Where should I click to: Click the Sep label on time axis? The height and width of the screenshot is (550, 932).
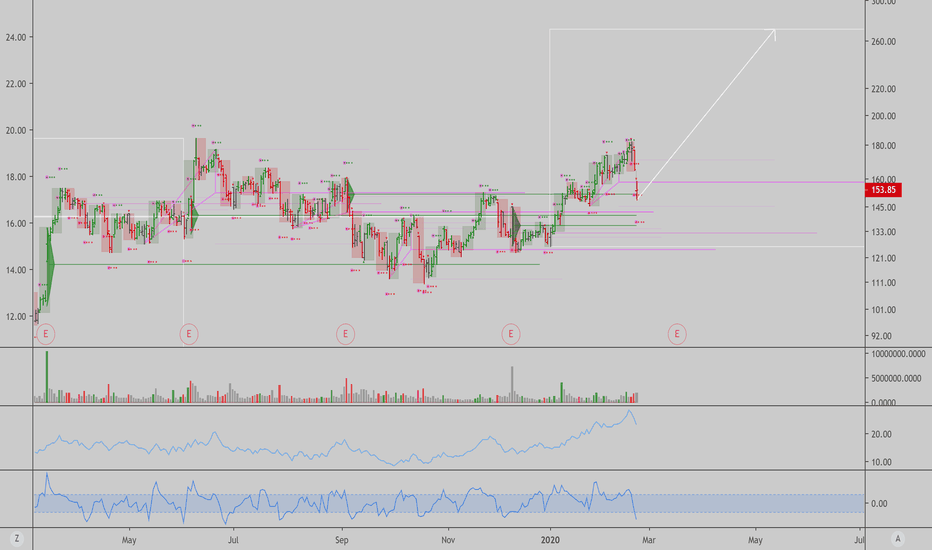[x=342, y=540]
